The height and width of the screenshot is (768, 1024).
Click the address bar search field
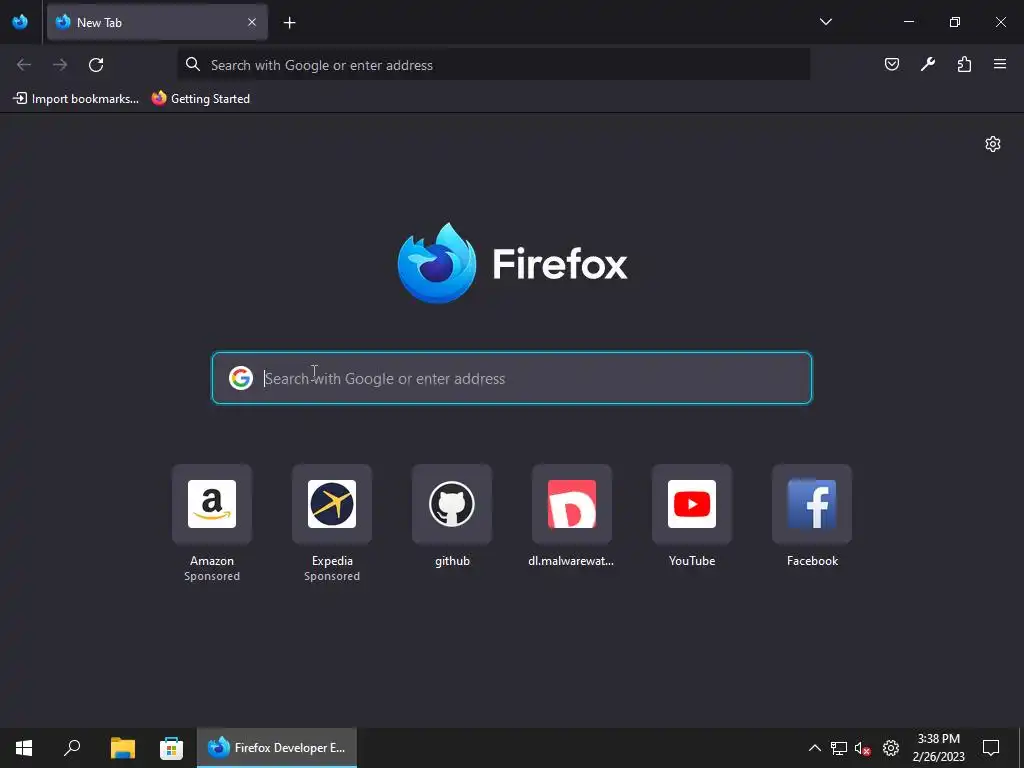tap(494, 65)
